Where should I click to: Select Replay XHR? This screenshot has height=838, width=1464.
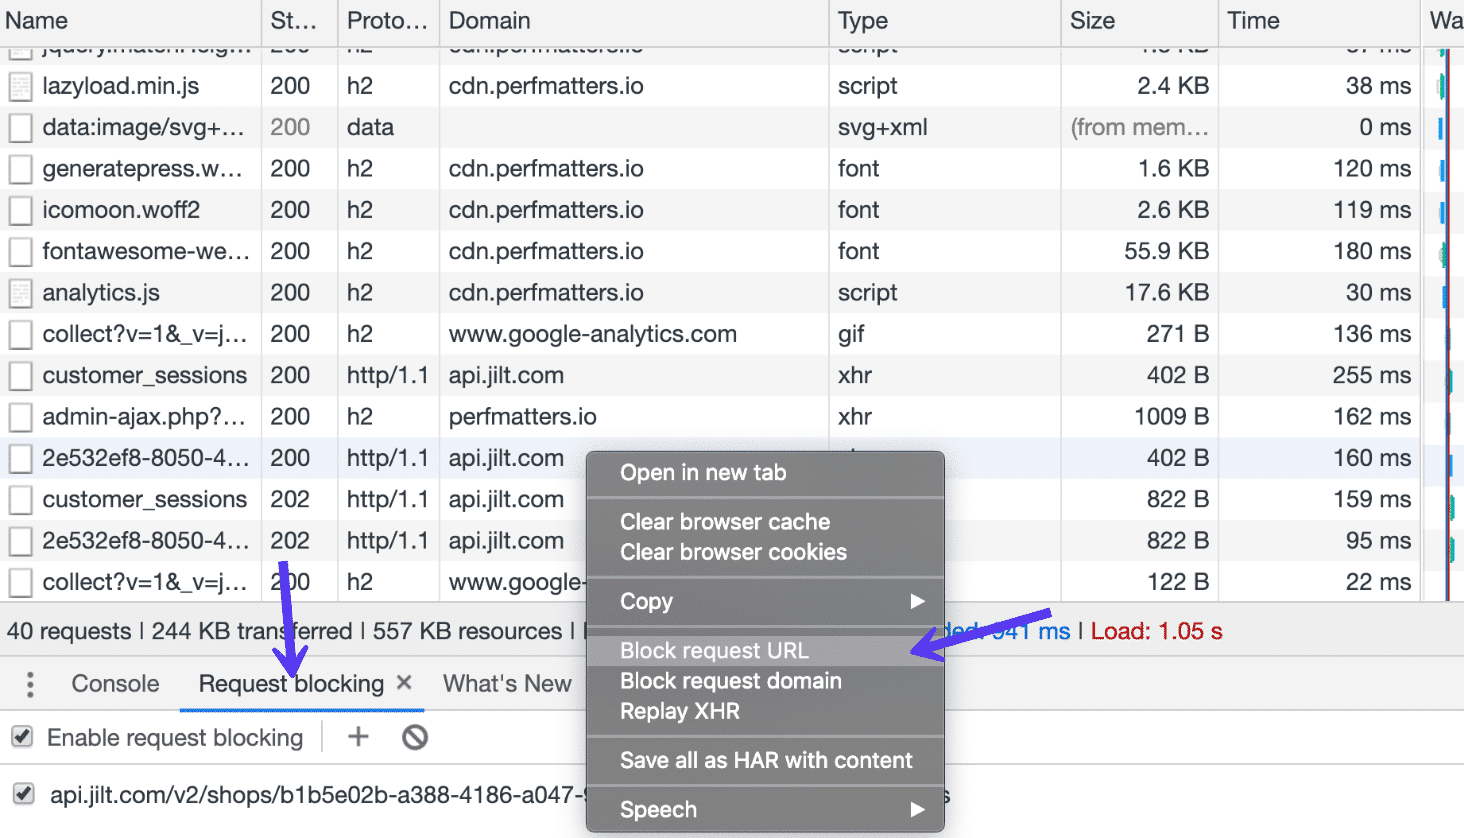pos(678,709)
